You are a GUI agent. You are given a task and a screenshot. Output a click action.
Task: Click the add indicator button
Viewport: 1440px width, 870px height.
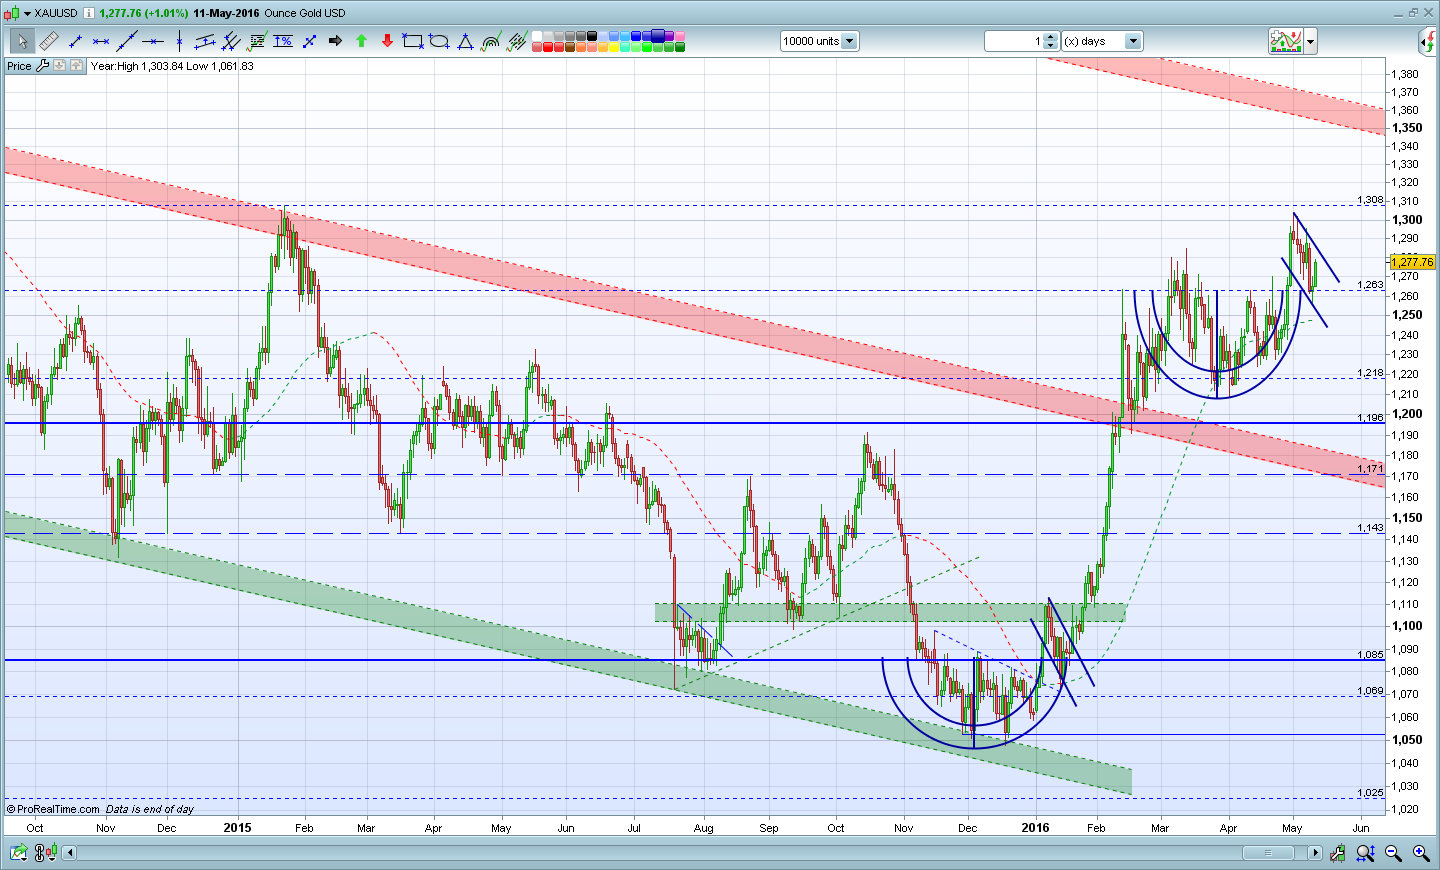point(1286,41)
